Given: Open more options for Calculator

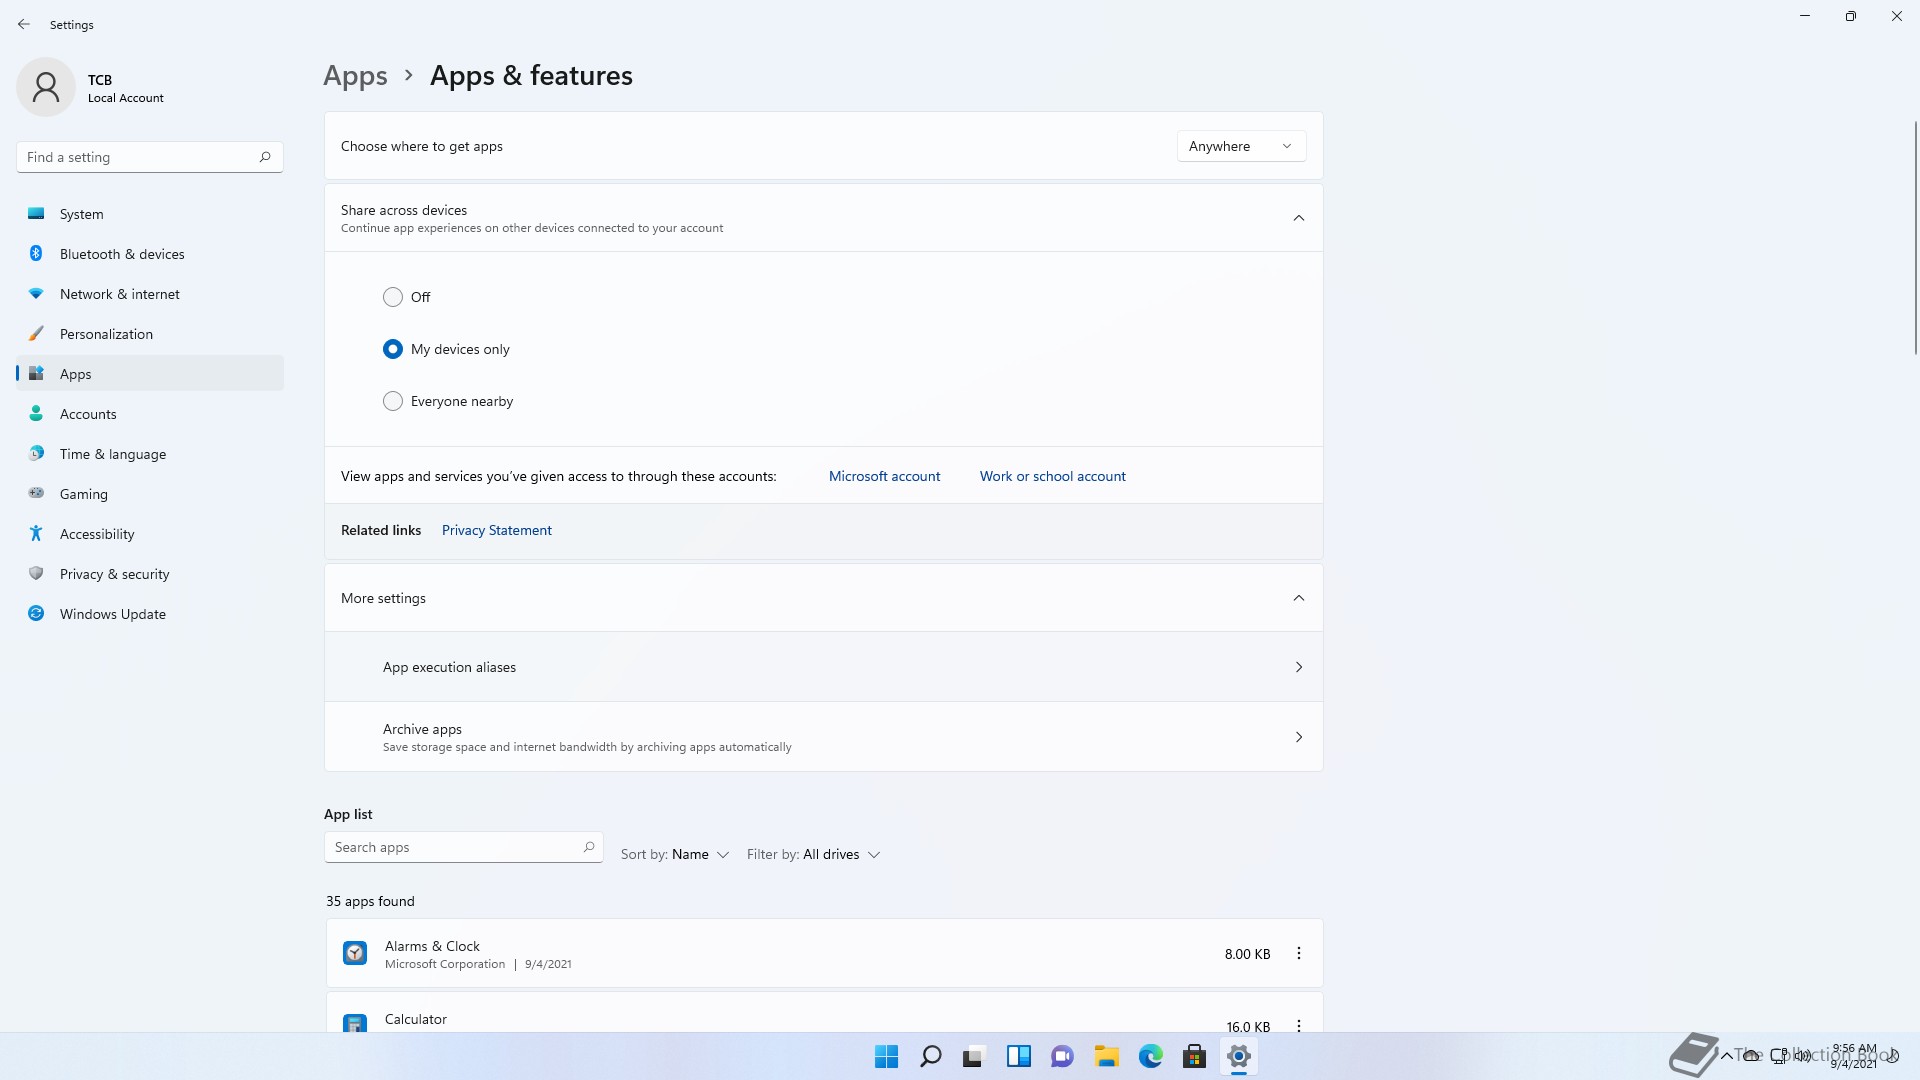Looking at the screenshot, I should point(1299,1026).
